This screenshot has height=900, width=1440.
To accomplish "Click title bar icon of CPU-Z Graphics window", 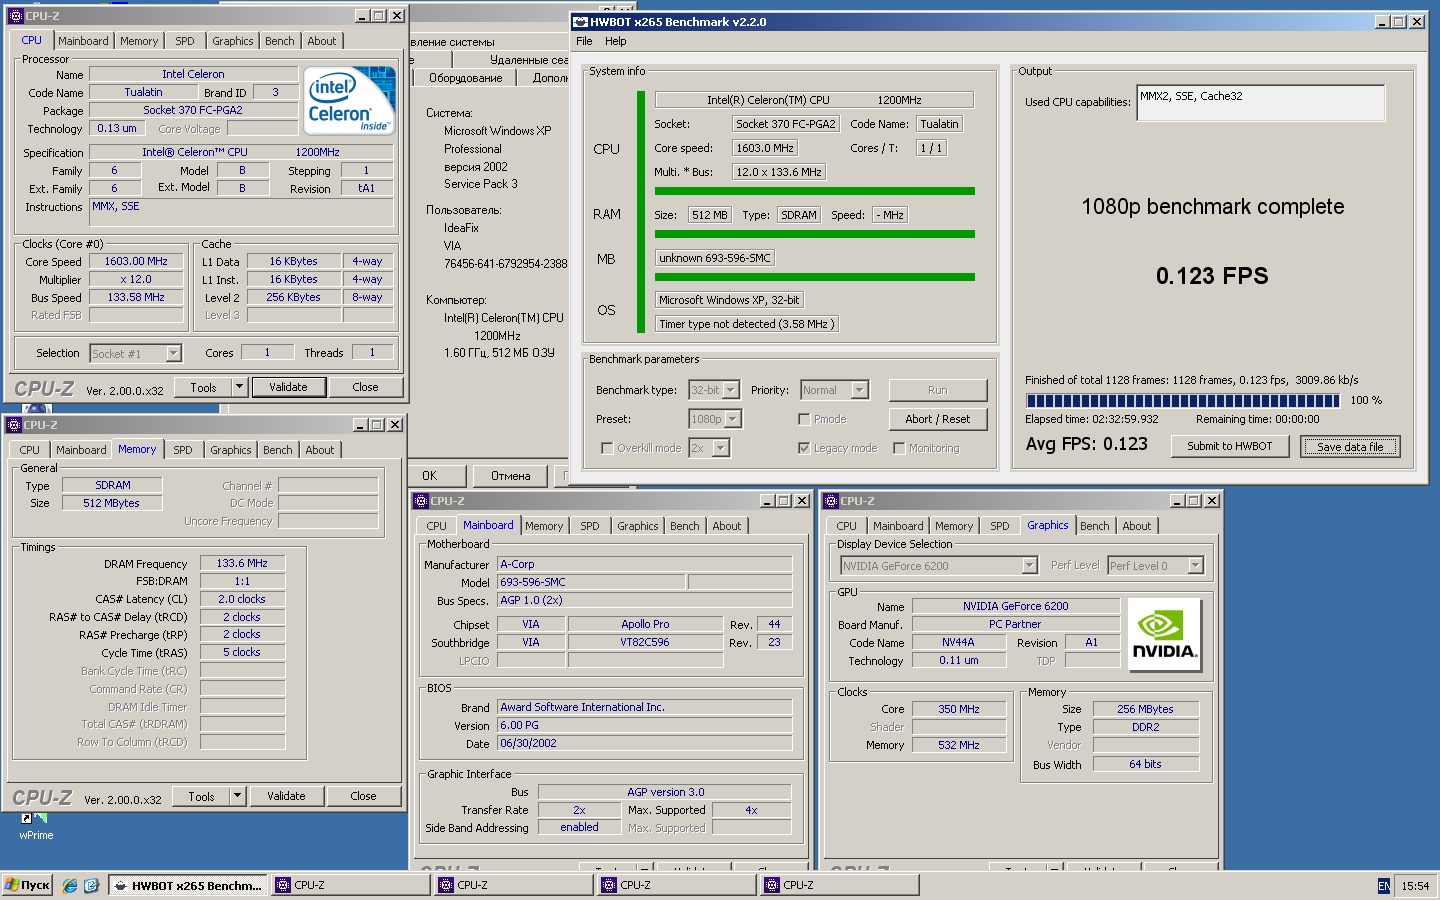I will coord(831,501).
